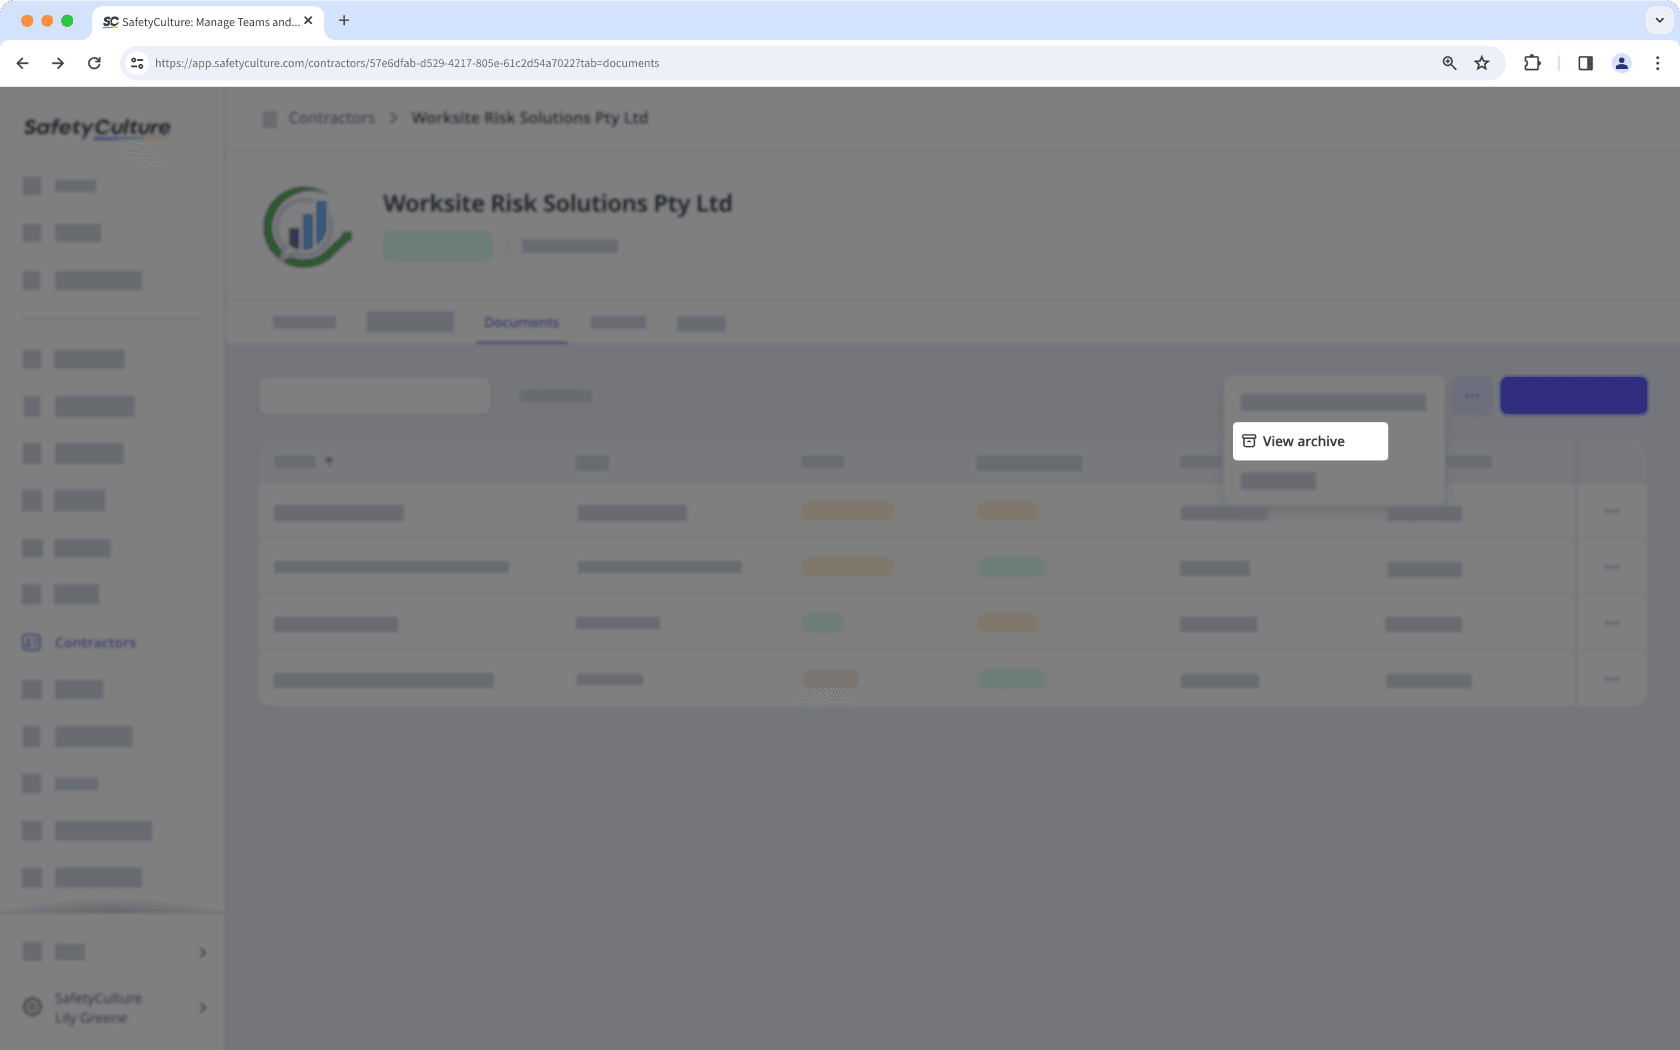Toggle the browser side panel icon
The height and width of the screenshot is (1050, 1680).
(x=1584, y=62)
